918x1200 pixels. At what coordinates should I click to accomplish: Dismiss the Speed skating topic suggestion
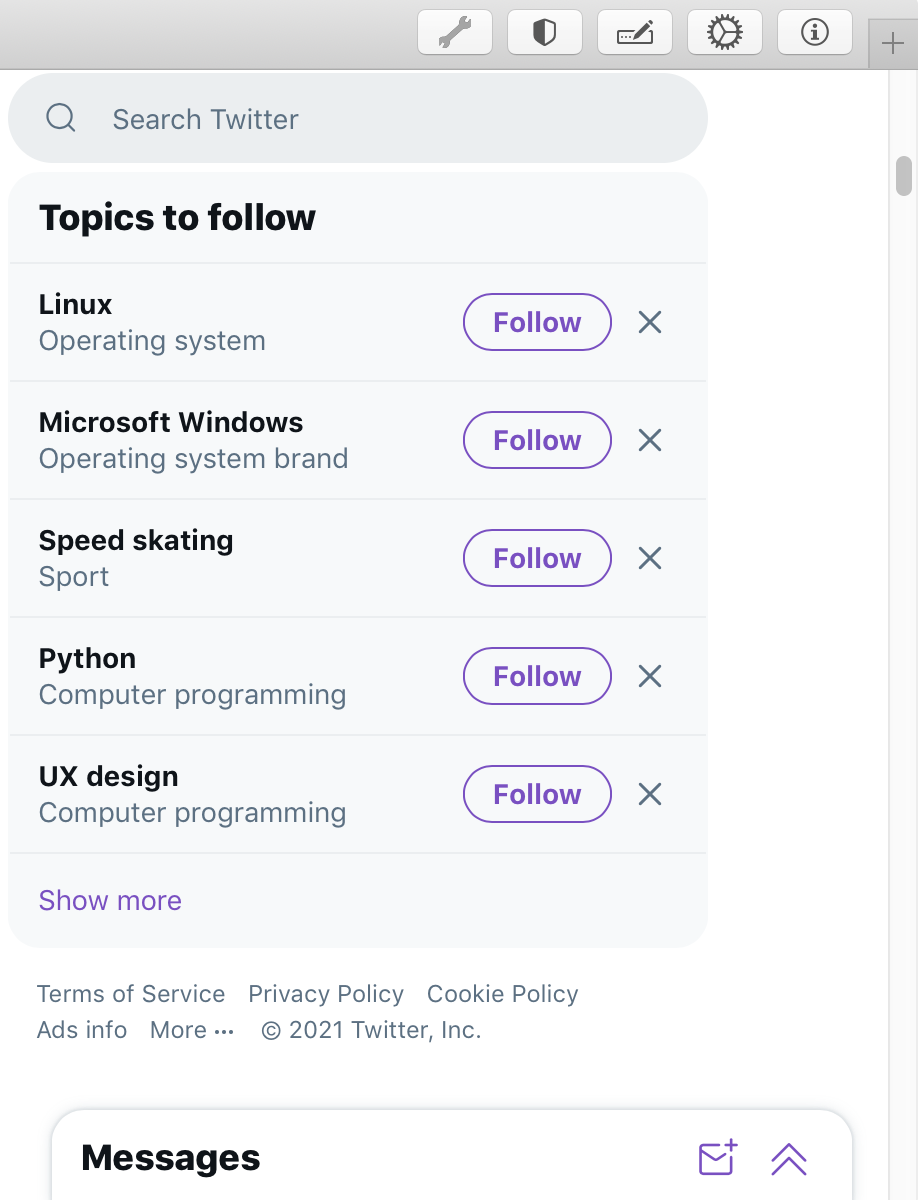click(x=650, y=558)
